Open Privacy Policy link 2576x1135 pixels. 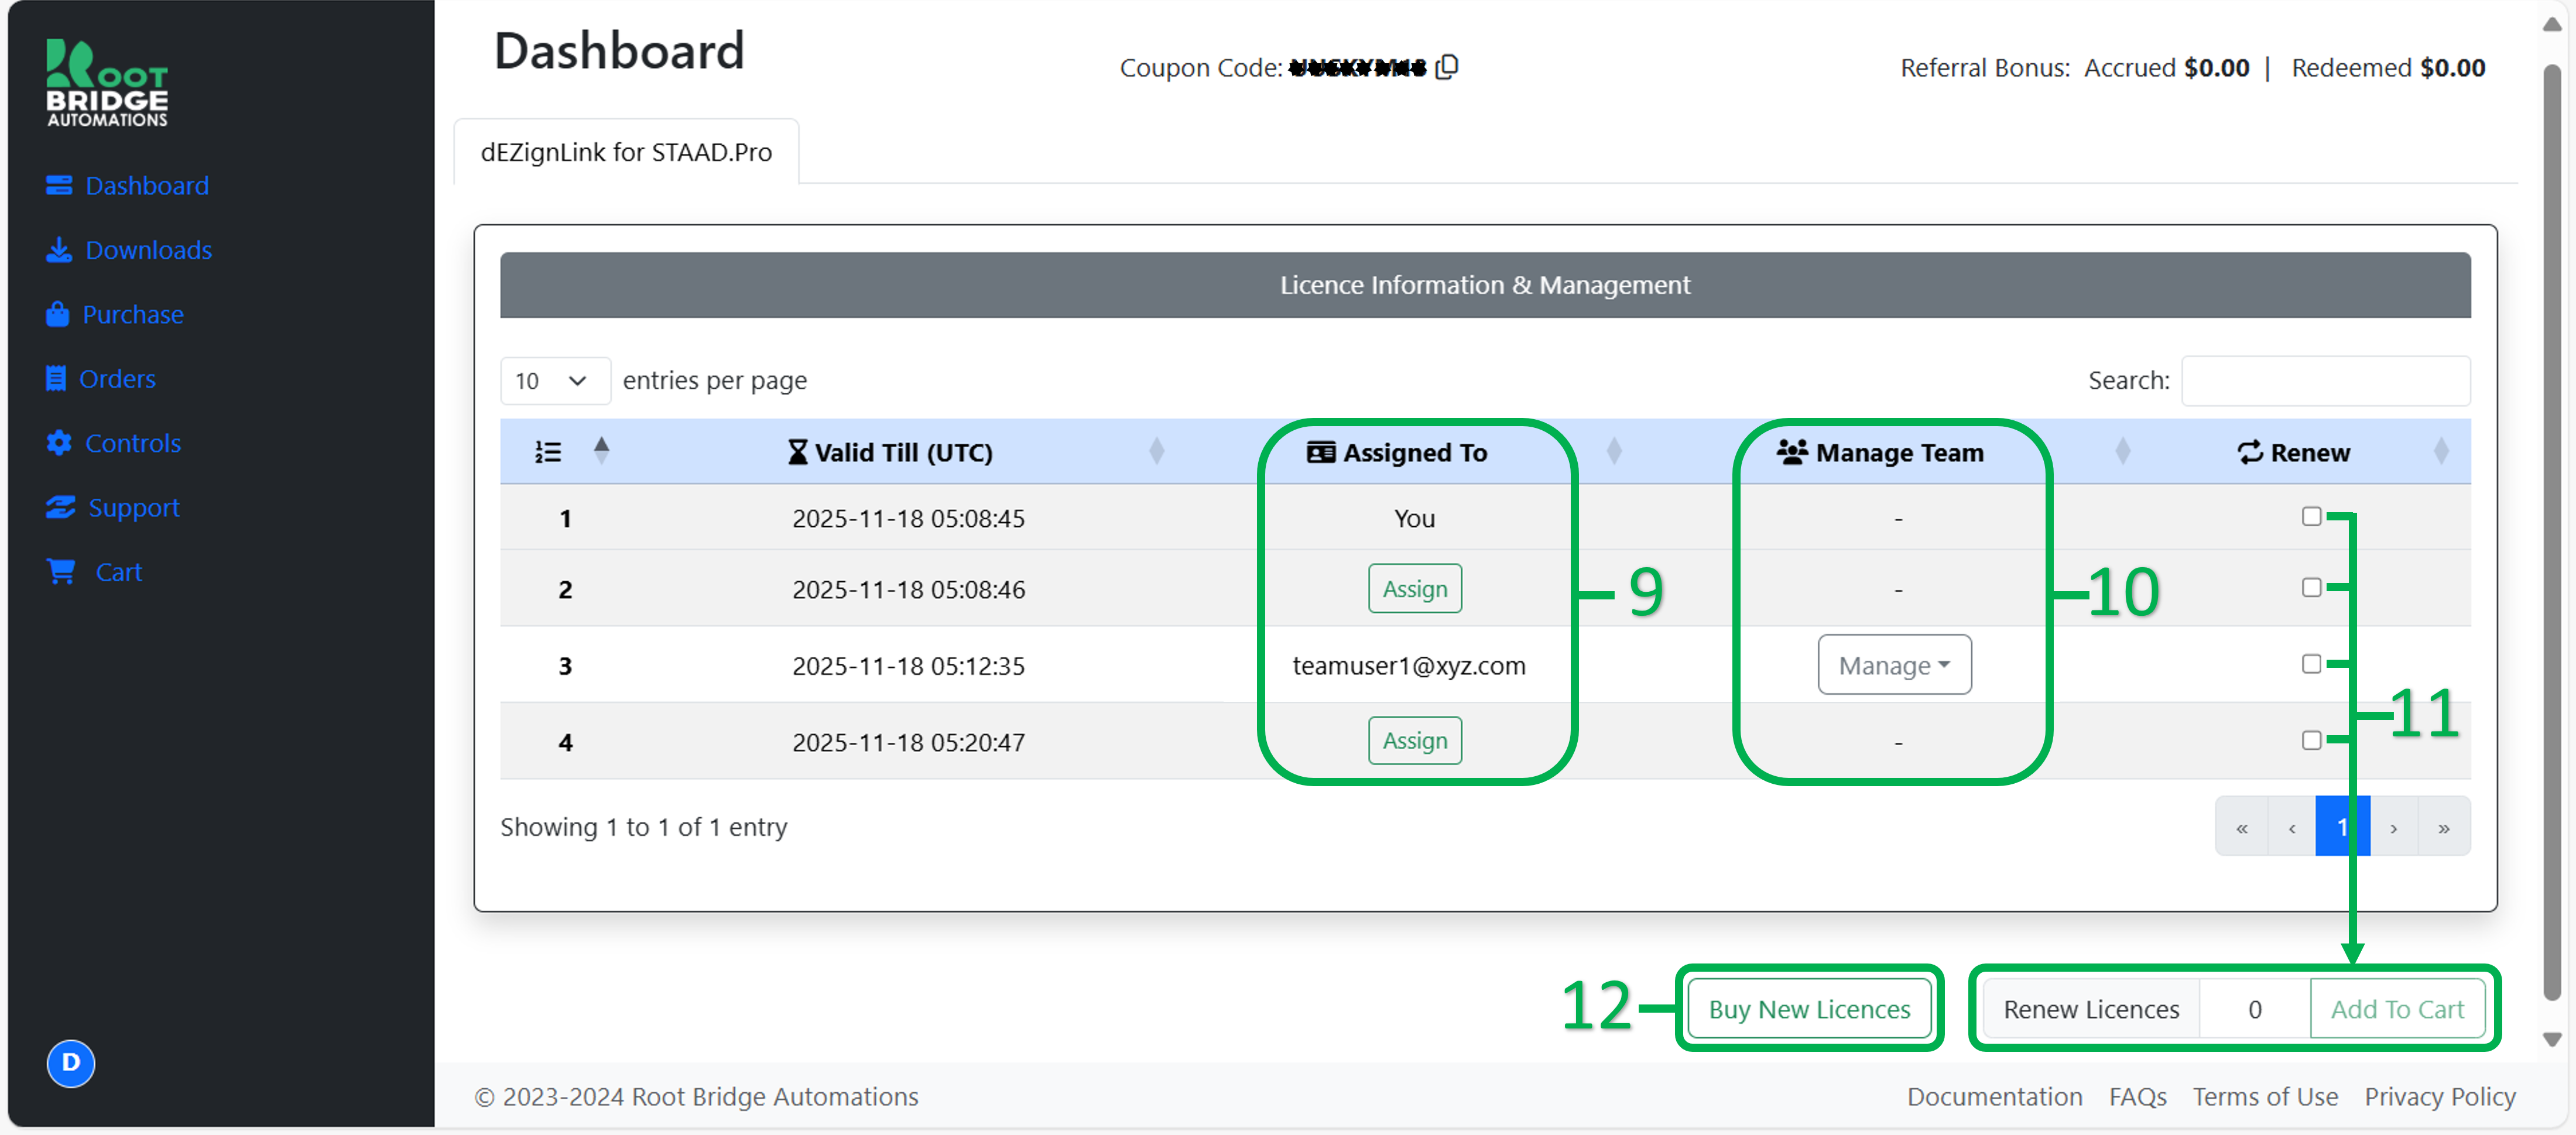2439,1097
